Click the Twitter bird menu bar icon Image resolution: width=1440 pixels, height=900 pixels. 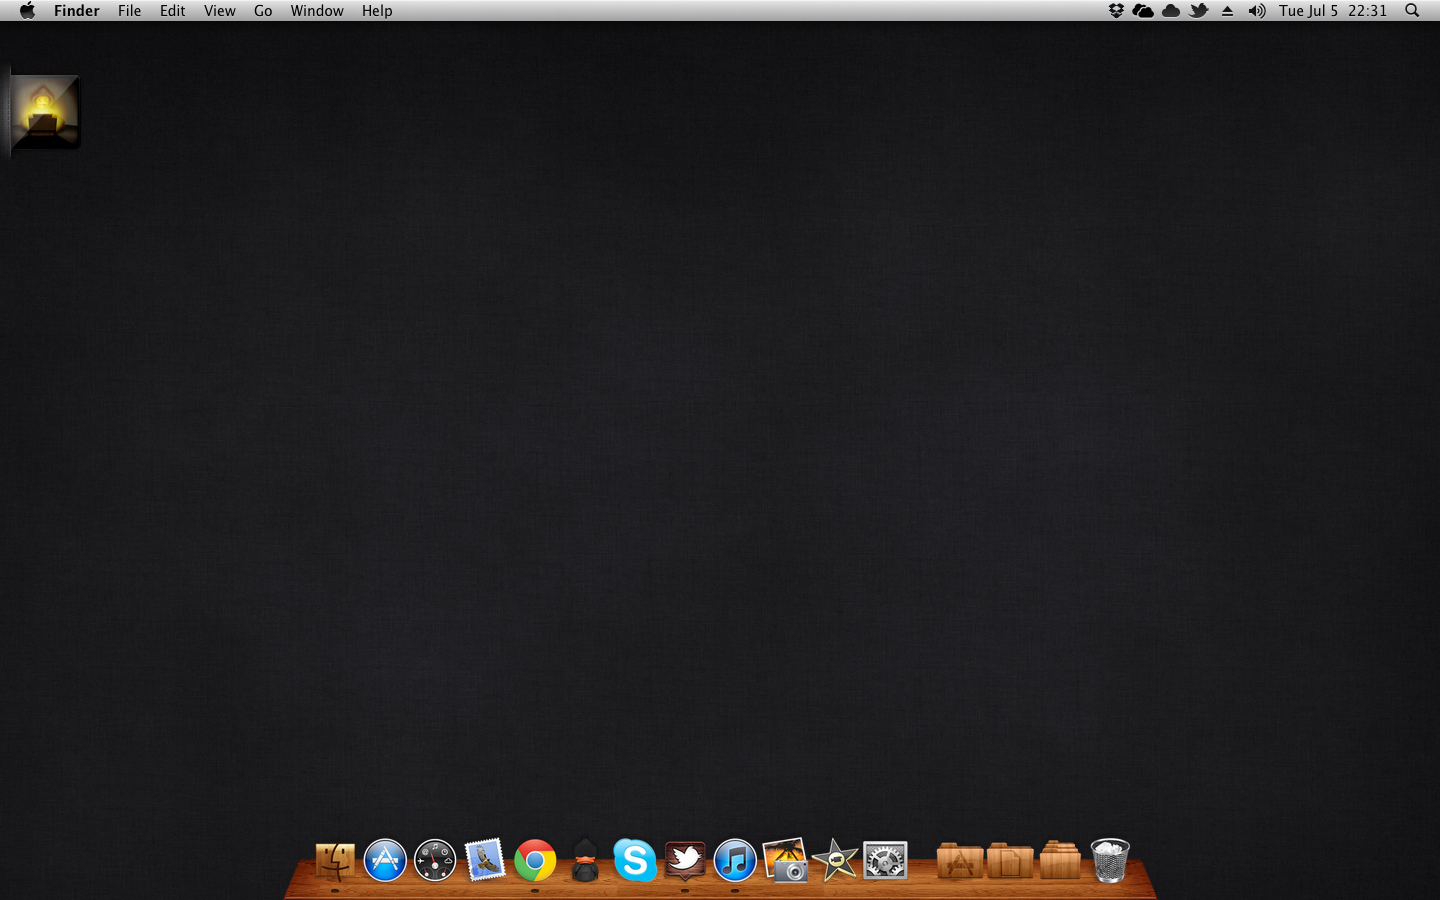click(x=1199, y=11)
